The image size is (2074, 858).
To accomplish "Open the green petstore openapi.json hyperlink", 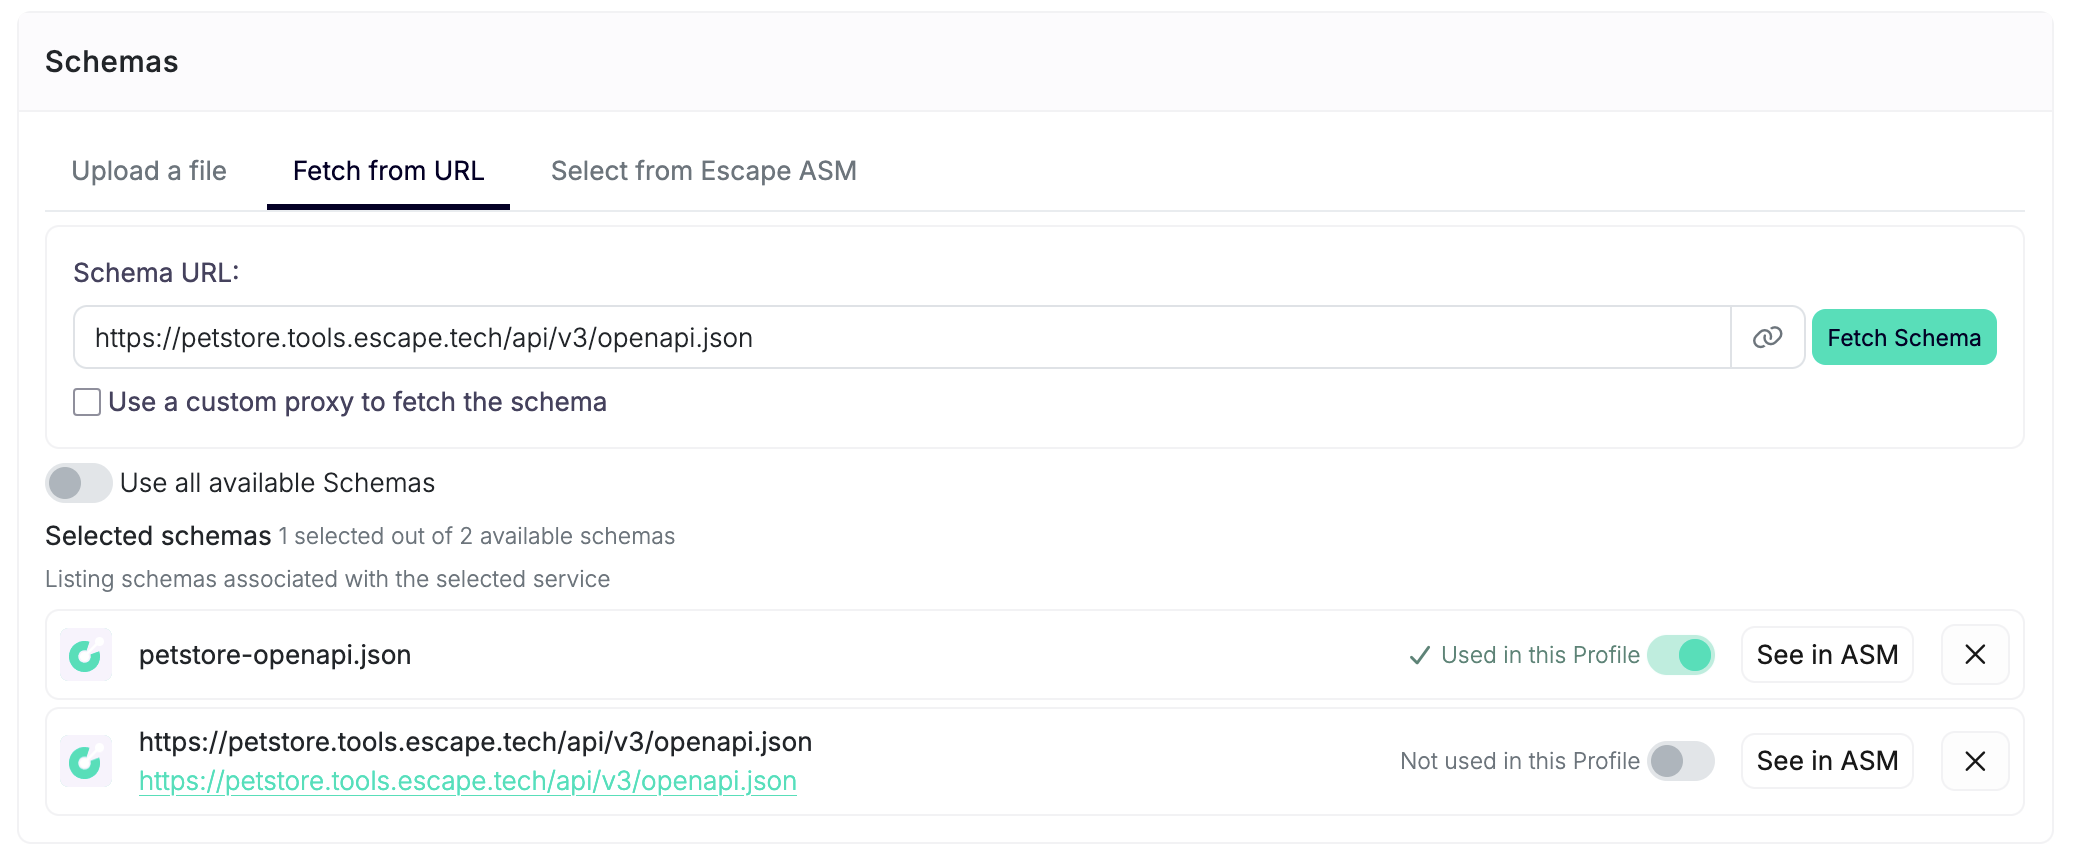I will tap(467, 781).
